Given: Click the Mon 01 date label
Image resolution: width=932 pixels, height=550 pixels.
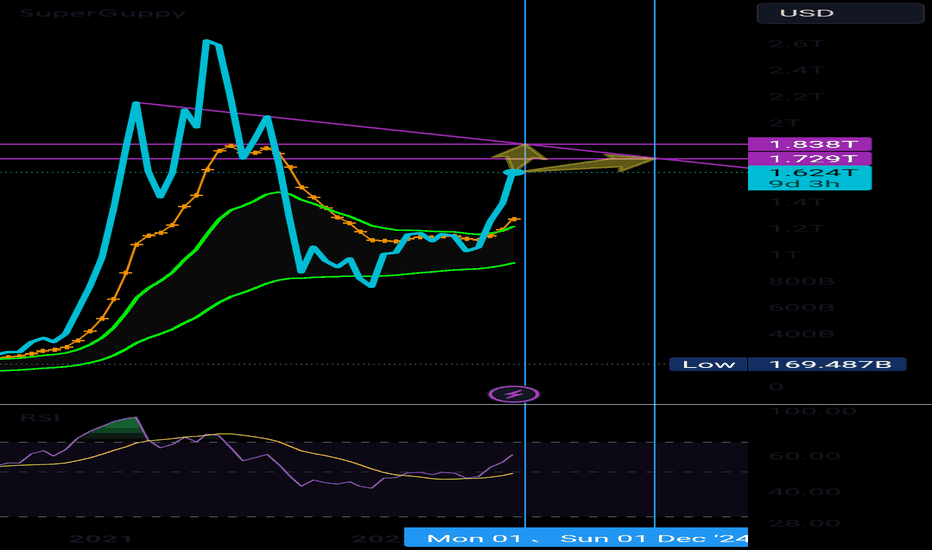Looking at the screenshot, I should click(474, 538).
